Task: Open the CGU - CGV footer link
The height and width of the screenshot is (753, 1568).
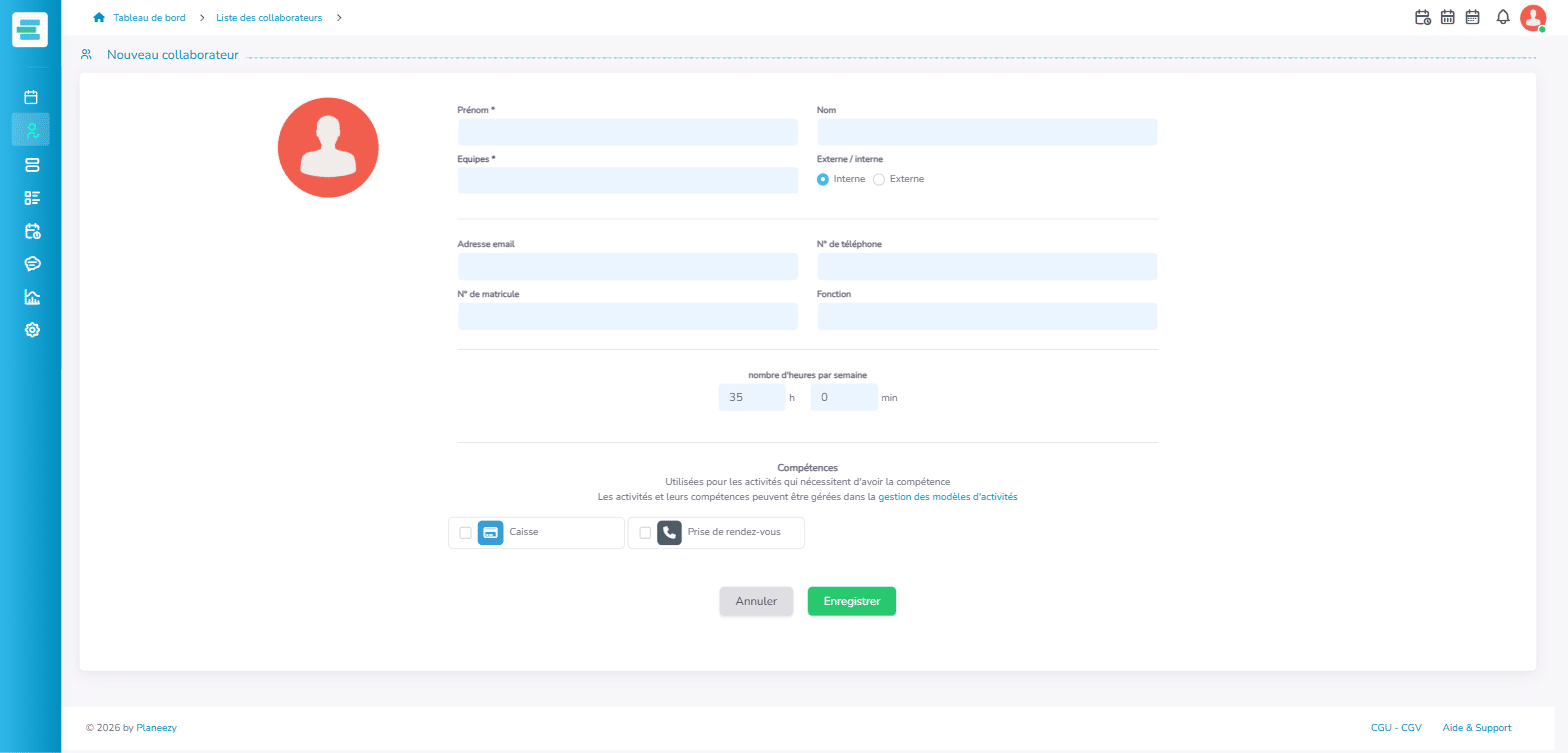Action: pos(1396,728)
